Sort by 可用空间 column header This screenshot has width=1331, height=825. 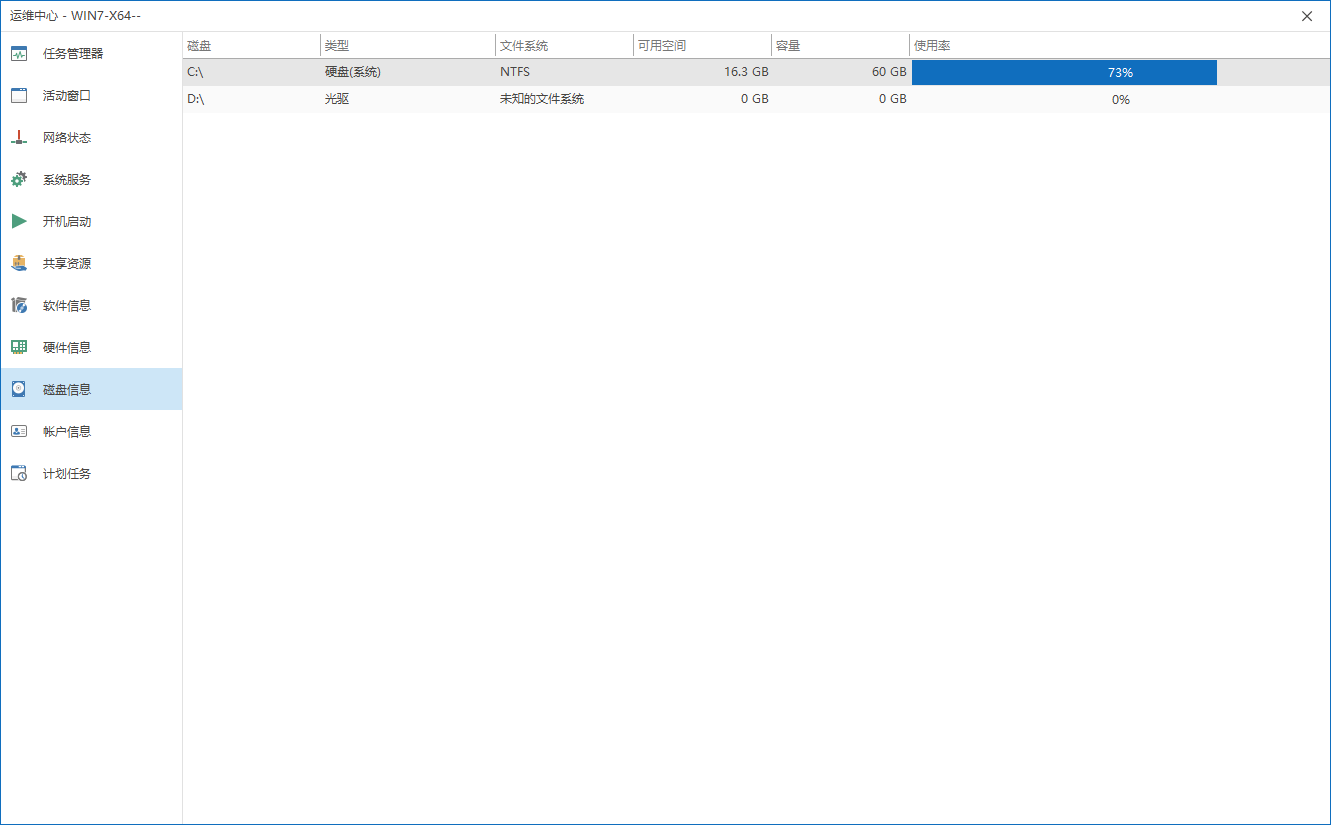point(702,46)
